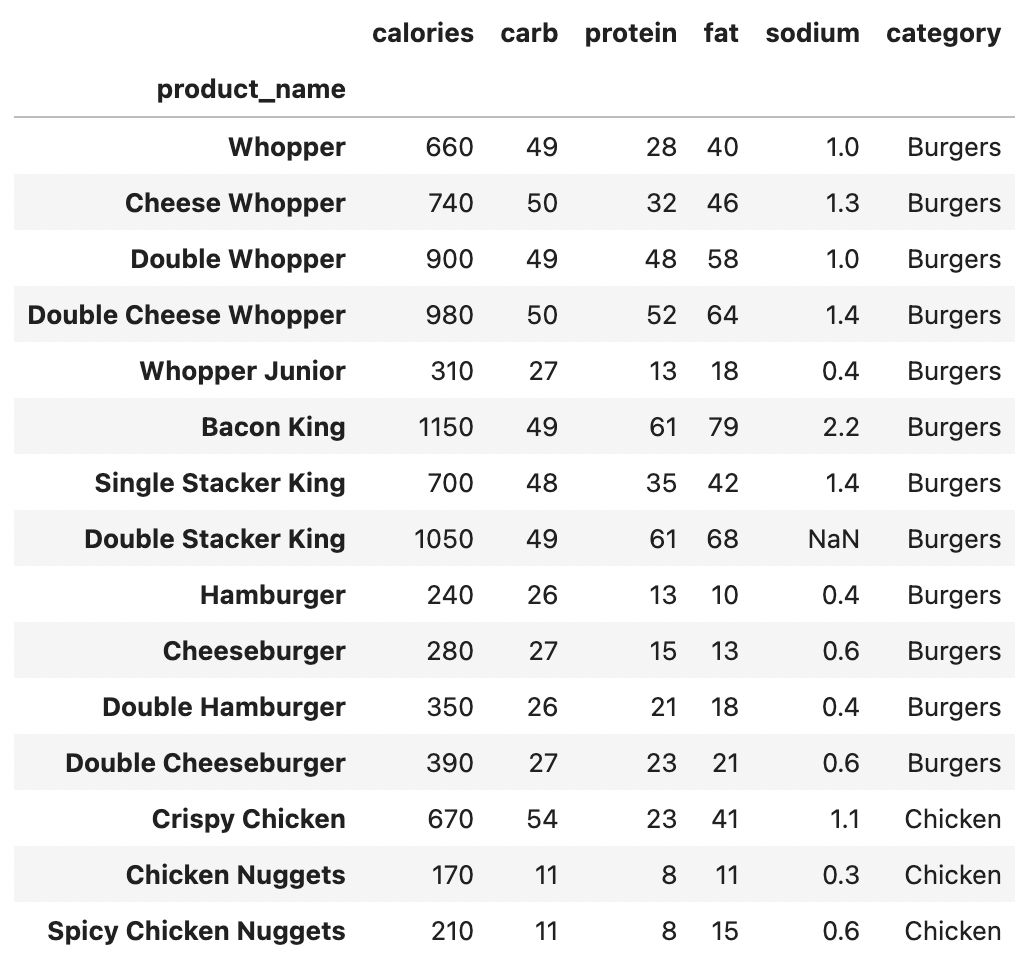Click the Bacon King row label

[273, 427]
